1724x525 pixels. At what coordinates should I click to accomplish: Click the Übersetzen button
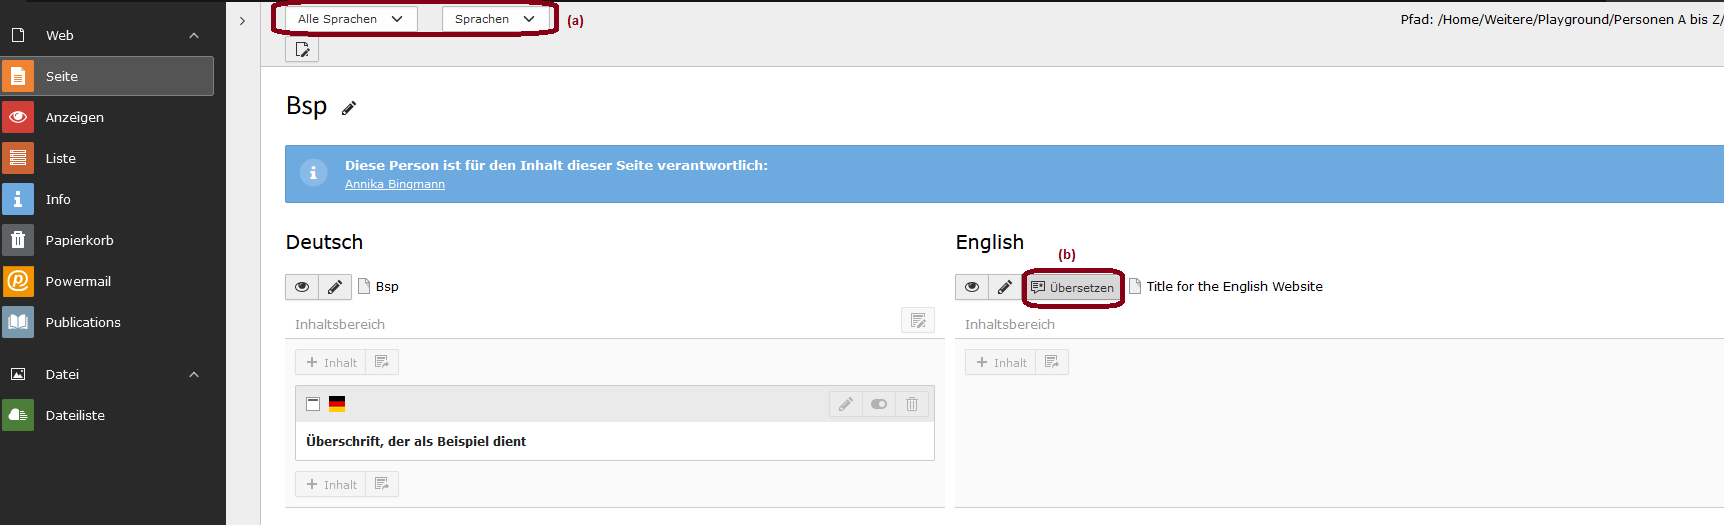pyautogui.click(x=1073, y=288)
